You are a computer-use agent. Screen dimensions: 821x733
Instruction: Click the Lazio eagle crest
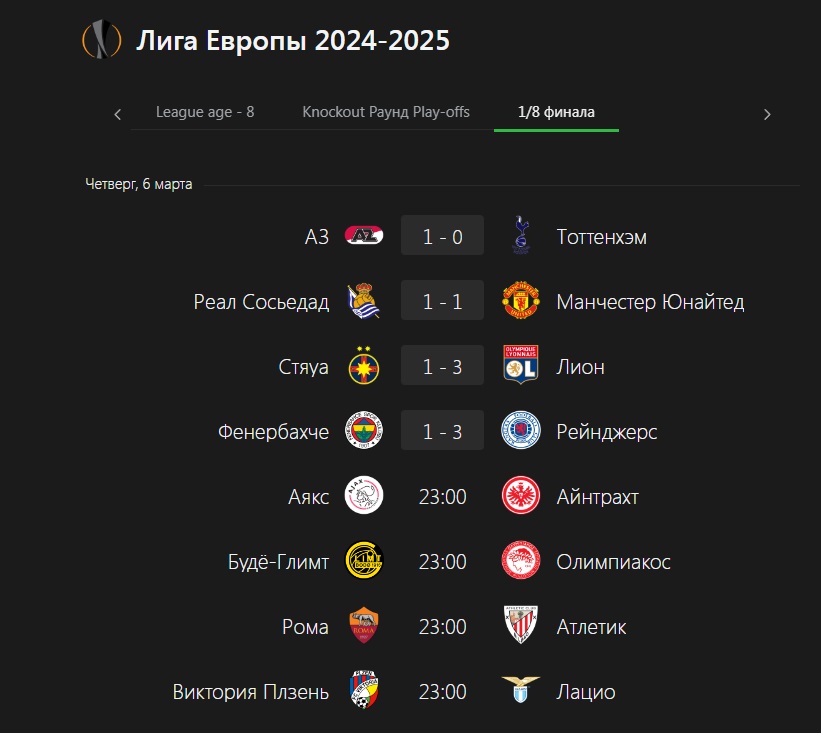pyautogui.click(x=520, y=690)
